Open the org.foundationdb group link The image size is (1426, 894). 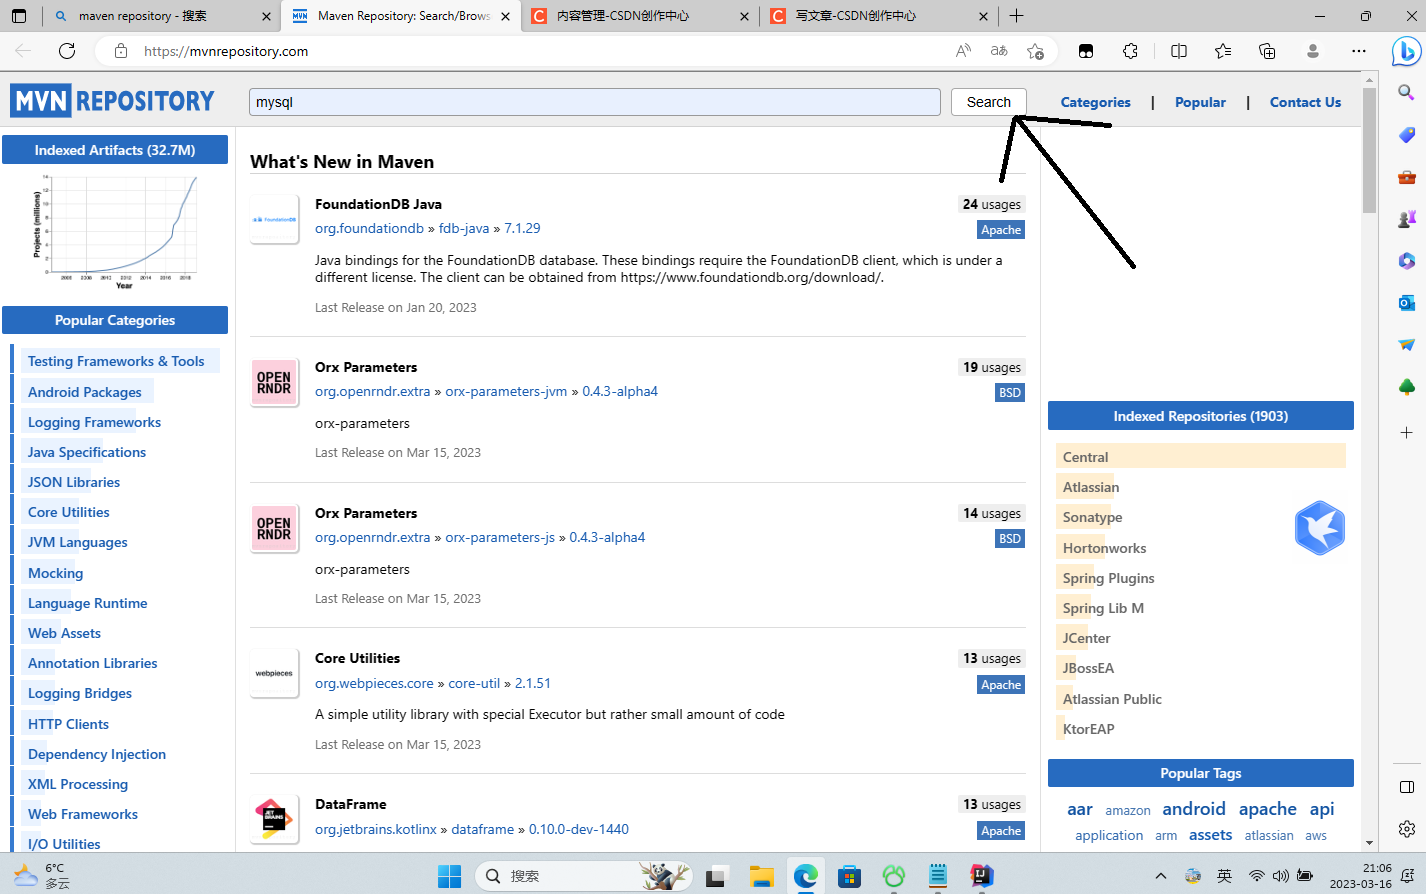click(x=369, y=228)
